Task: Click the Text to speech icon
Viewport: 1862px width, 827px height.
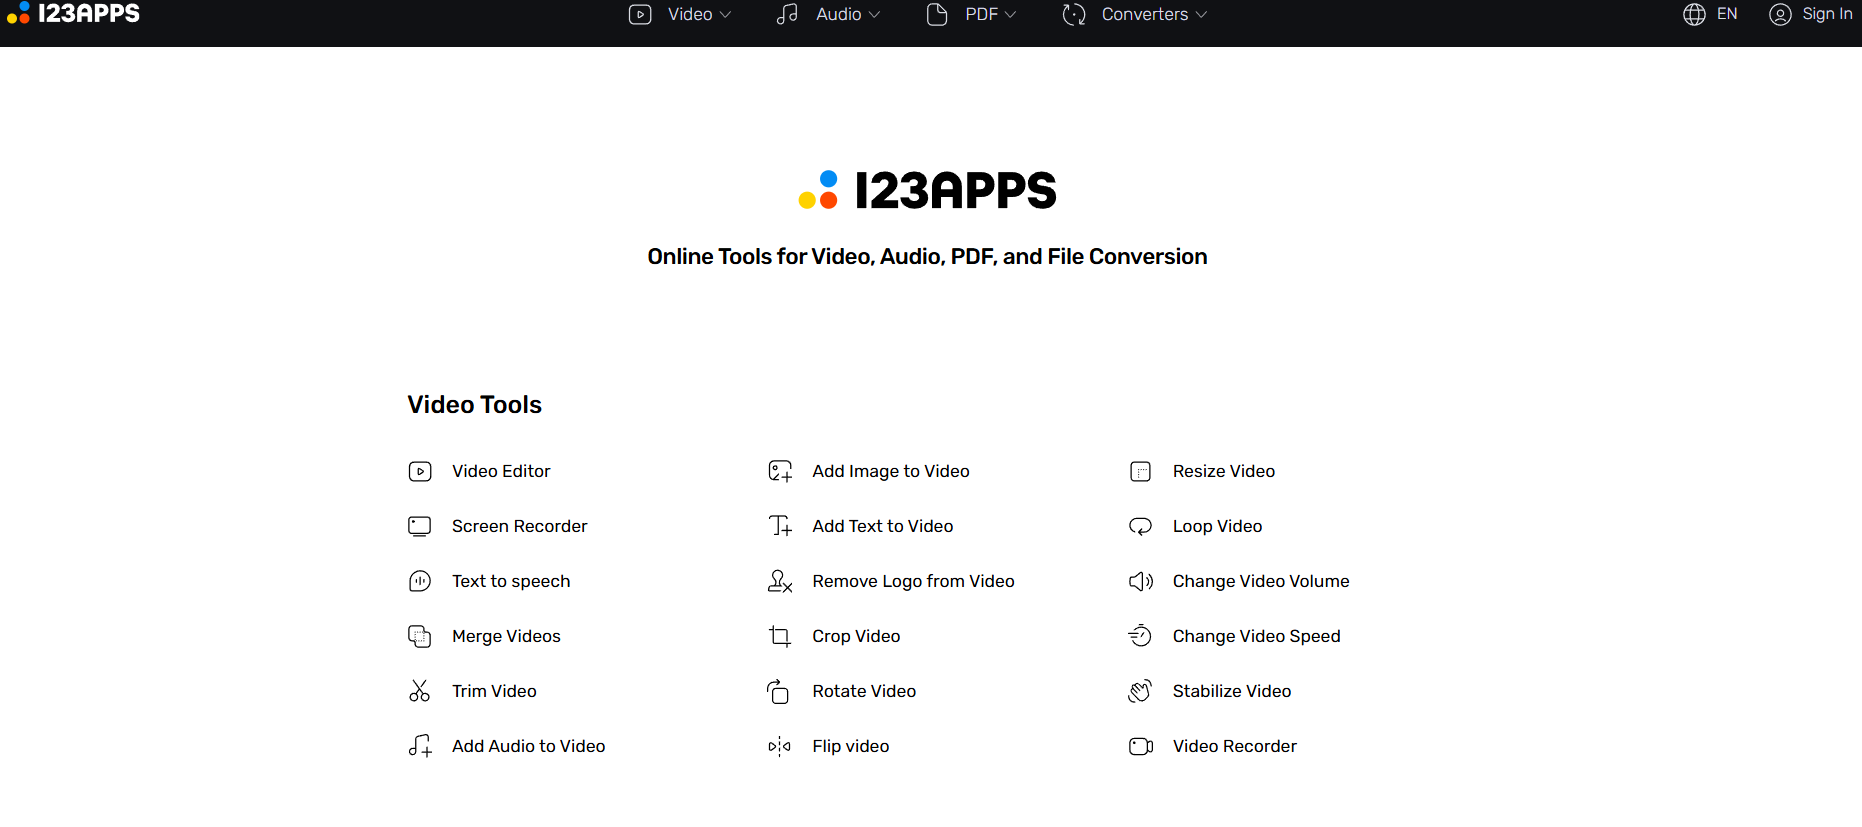Action: point(420,581)
